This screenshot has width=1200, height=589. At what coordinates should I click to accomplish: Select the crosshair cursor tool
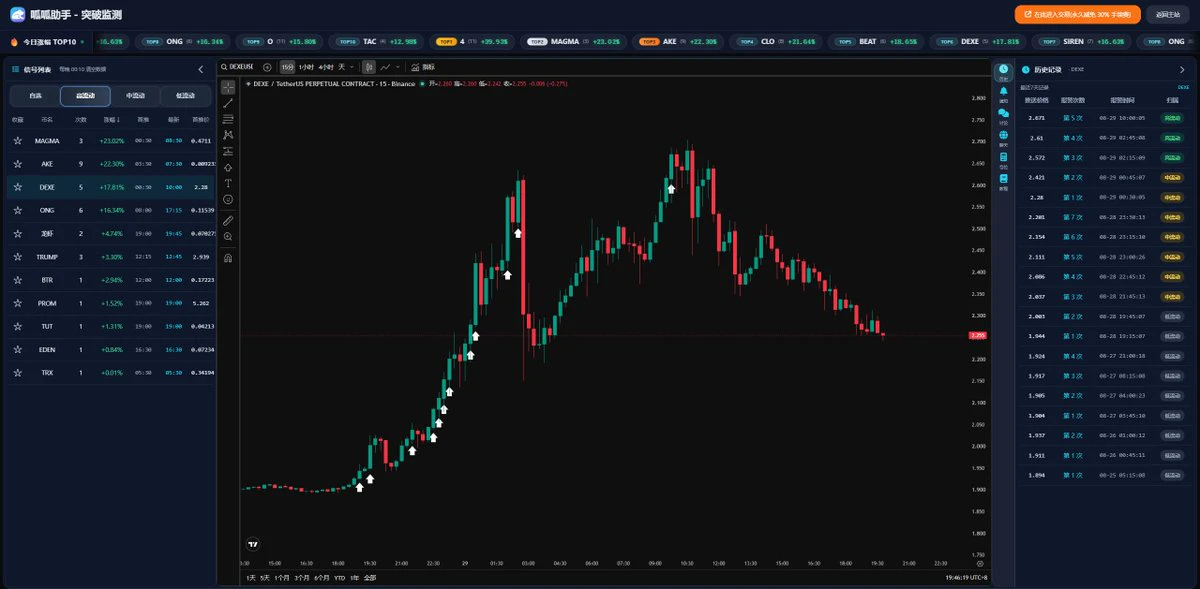228,88
